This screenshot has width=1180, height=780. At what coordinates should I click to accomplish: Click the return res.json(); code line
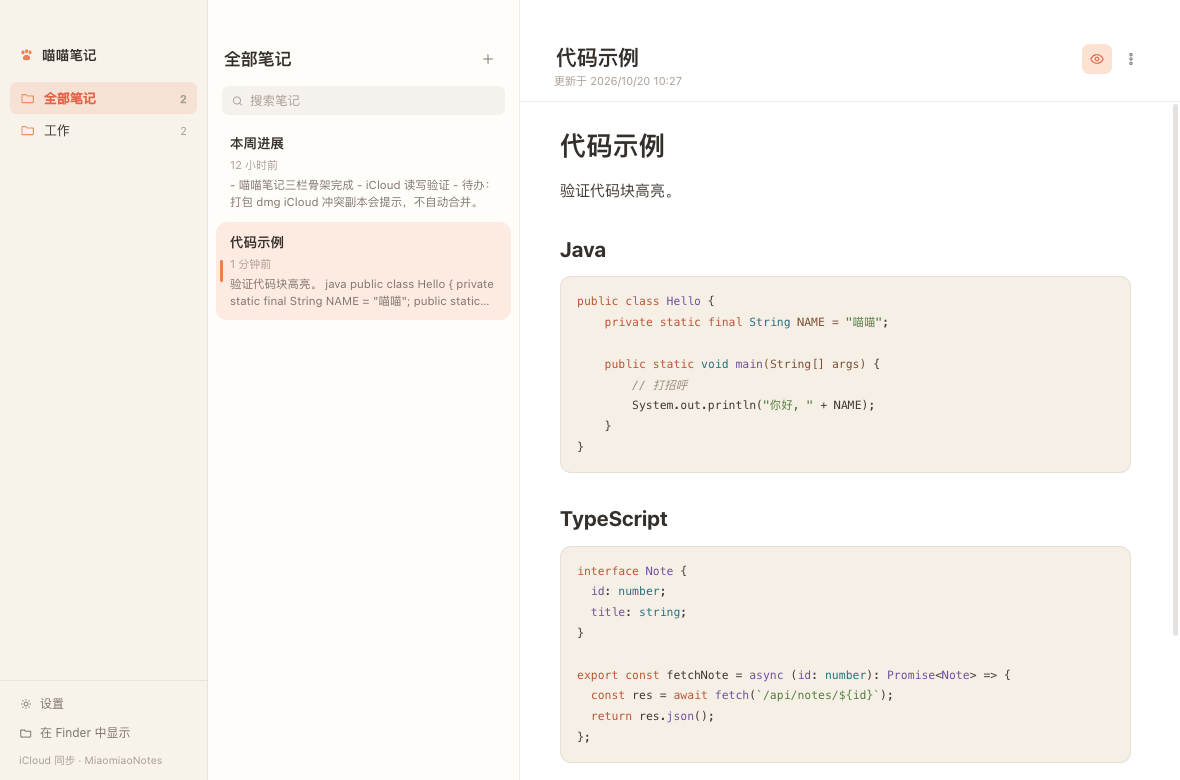point(652,716)
